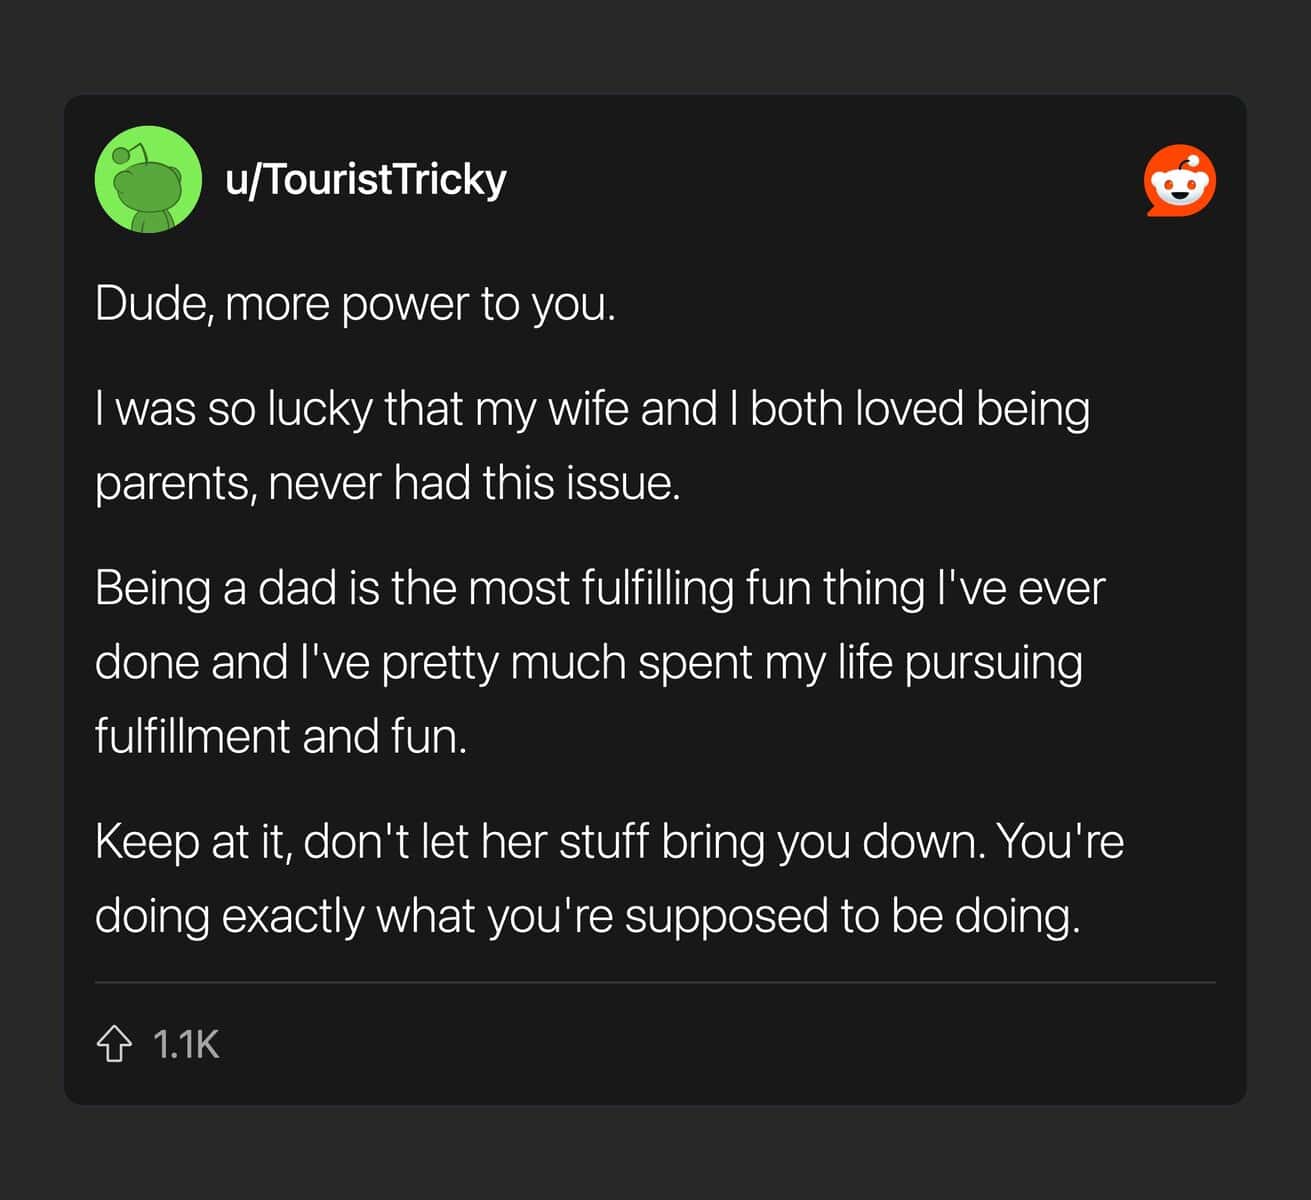The width and height of the screenshot is (1311, 1200).
Task: Click the line starting "Being a dad is"
Action: pos(600,588)
